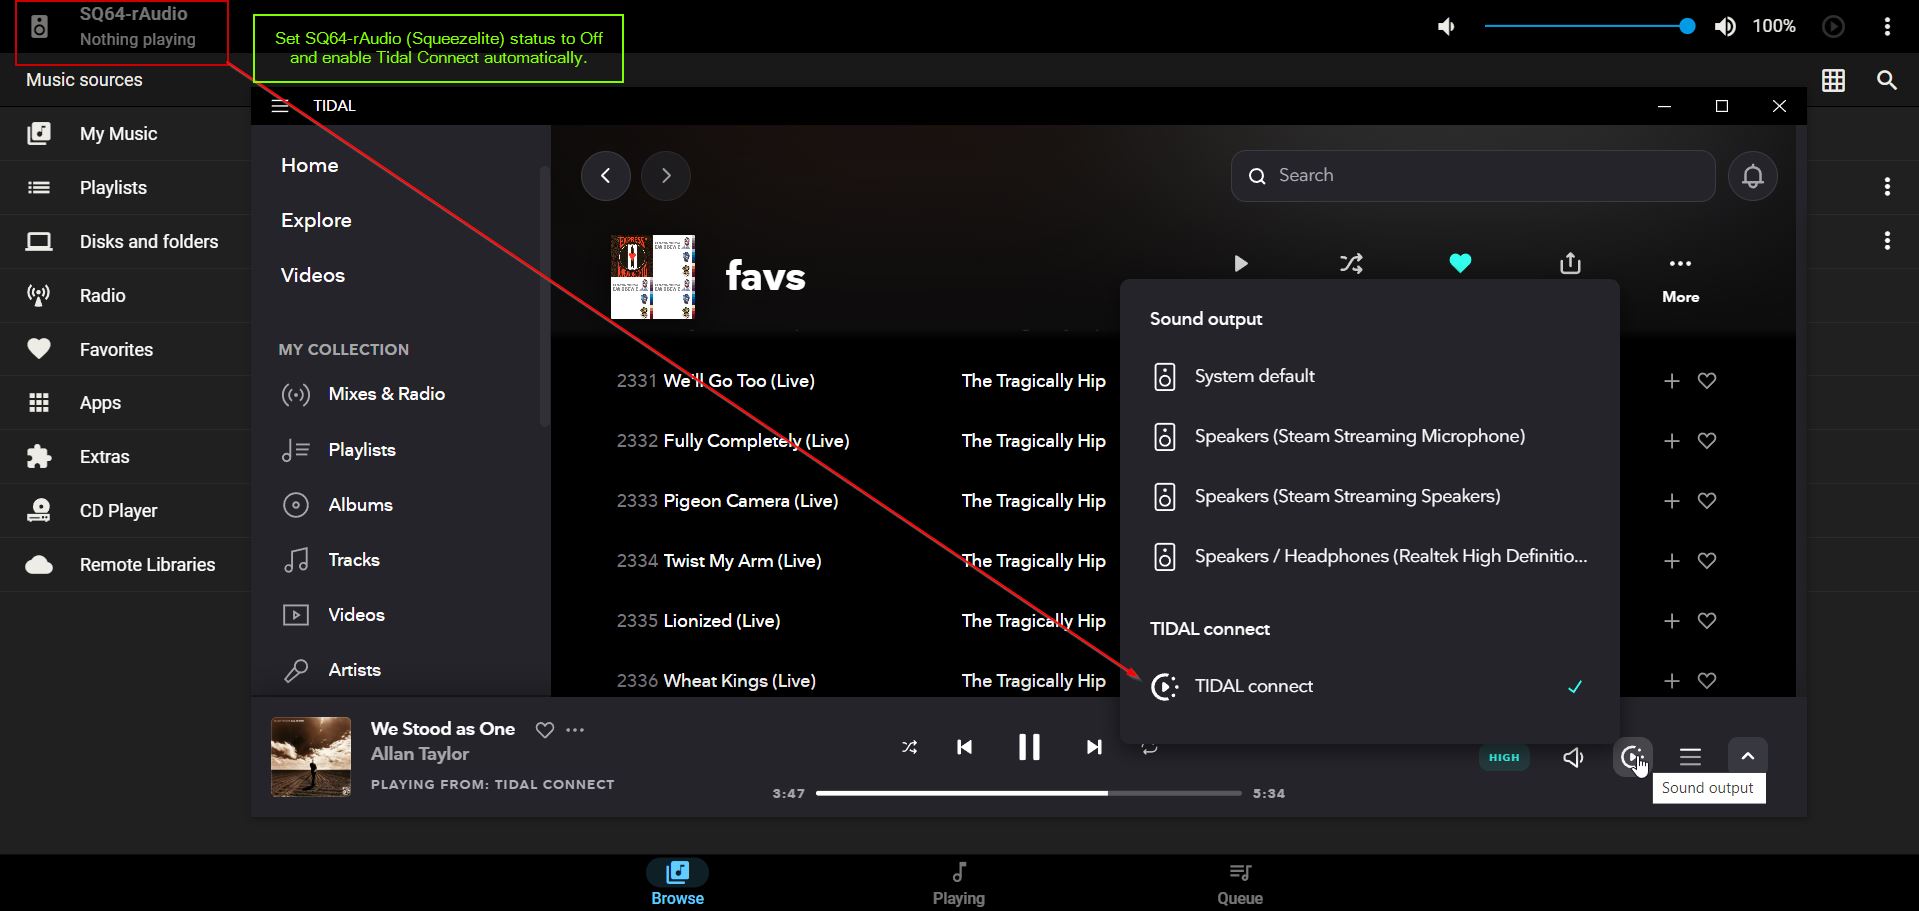Image resolution: width=1919 pixels, height=911 pixels.
Task: Toggle the favs playlist heart favorite
Action: [x=1460, y=264]
